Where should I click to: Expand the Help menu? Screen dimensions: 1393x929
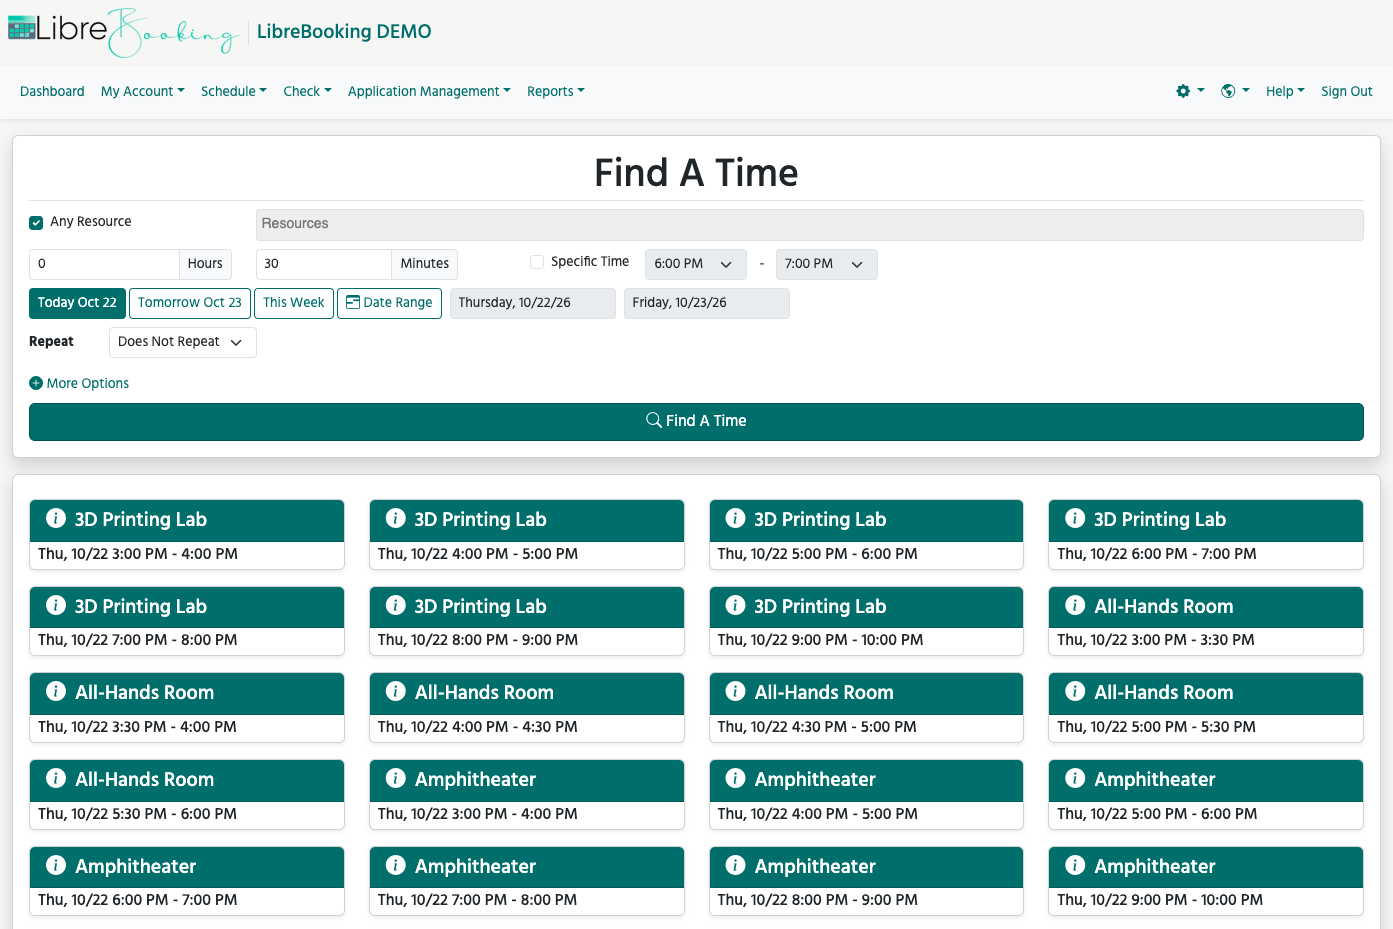pos(1285,91)
